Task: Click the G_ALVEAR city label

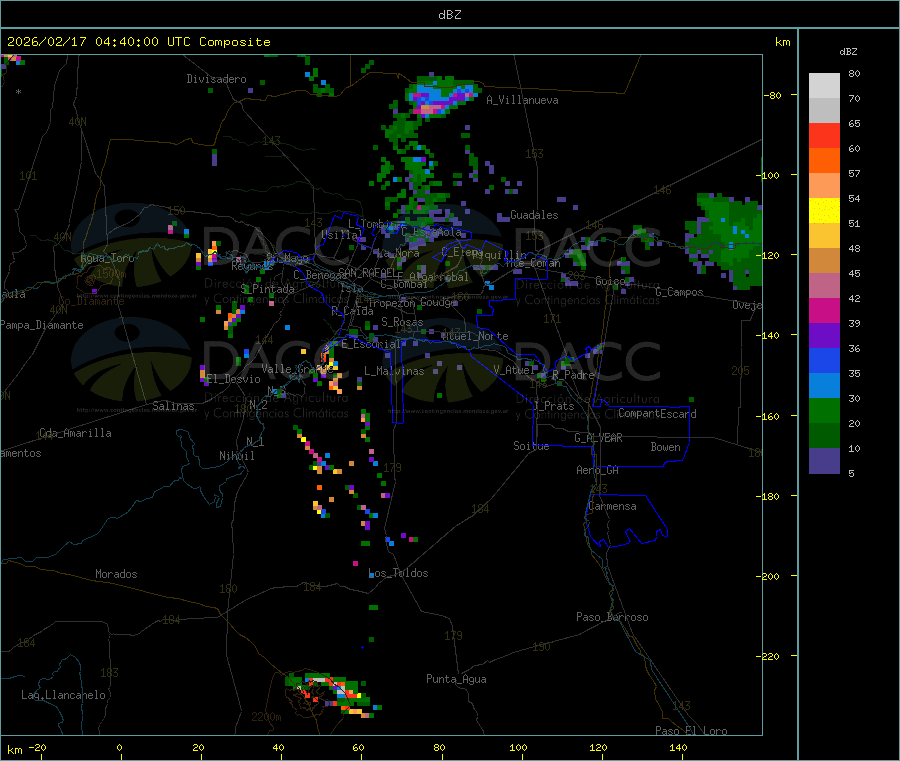Action: coord(598,438)
